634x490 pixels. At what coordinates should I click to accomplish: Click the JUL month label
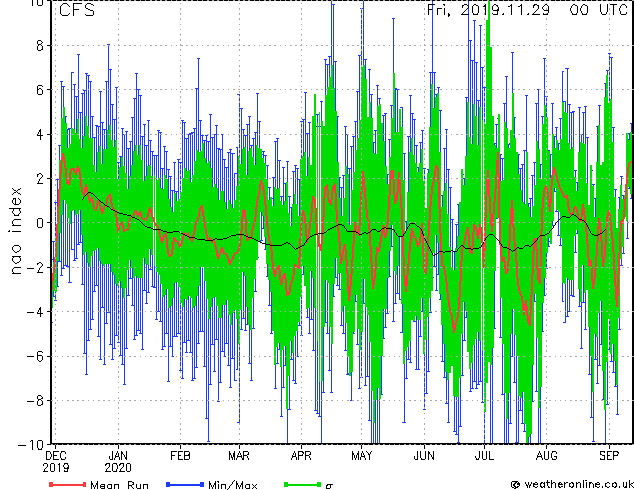tap(484, 456)
